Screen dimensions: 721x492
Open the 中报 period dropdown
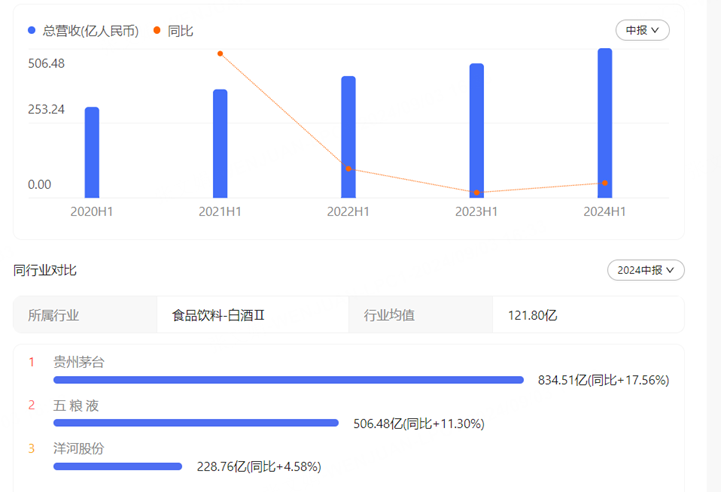(642, 30)
